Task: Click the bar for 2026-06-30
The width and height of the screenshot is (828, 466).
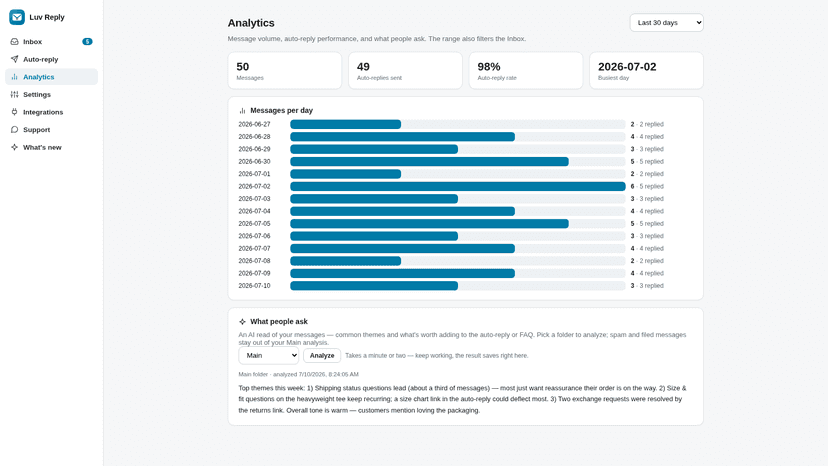Action: [429, 162]
